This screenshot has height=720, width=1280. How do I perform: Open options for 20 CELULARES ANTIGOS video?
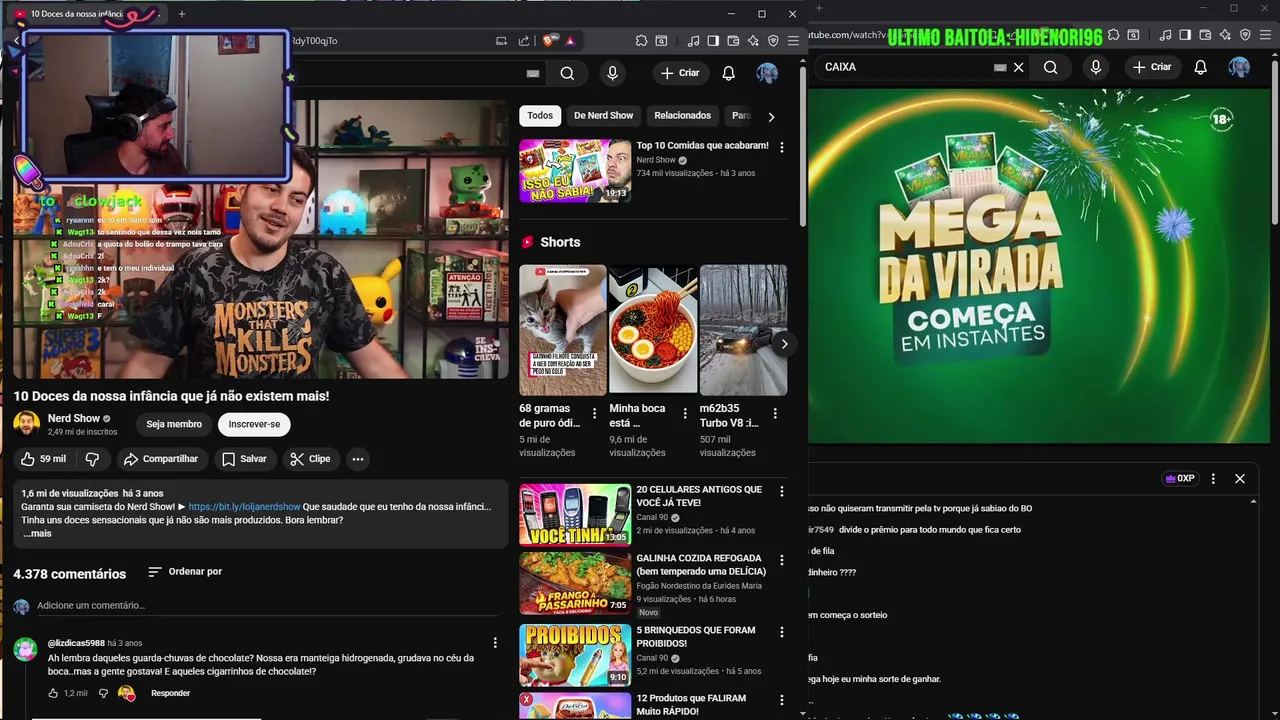782,491
